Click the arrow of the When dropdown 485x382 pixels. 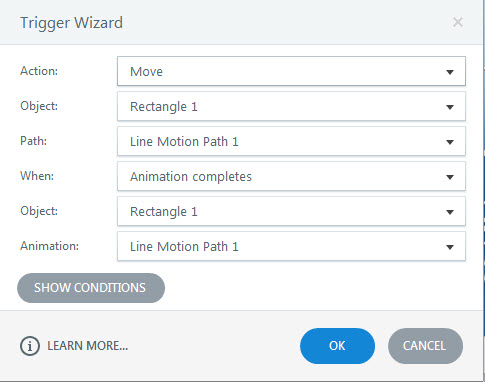(x=450, y=177)
